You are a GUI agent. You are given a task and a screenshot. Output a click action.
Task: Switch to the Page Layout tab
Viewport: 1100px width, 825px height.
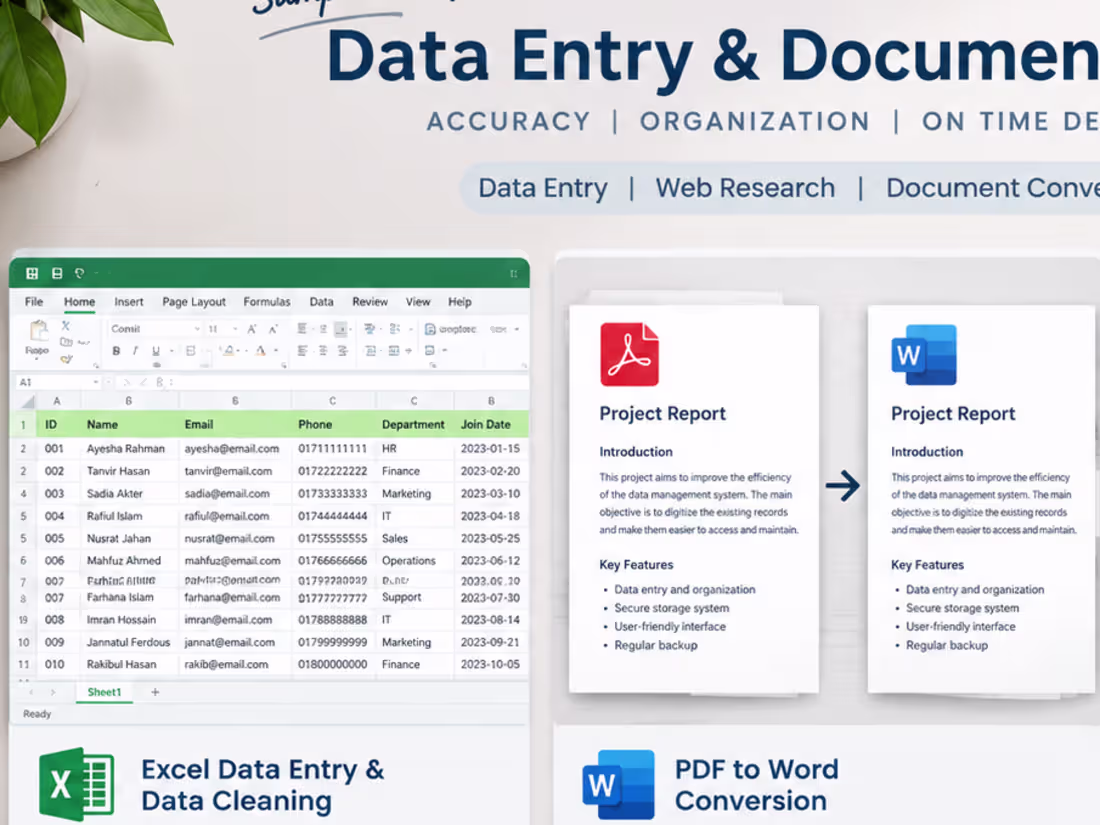(x=194, y=302)
